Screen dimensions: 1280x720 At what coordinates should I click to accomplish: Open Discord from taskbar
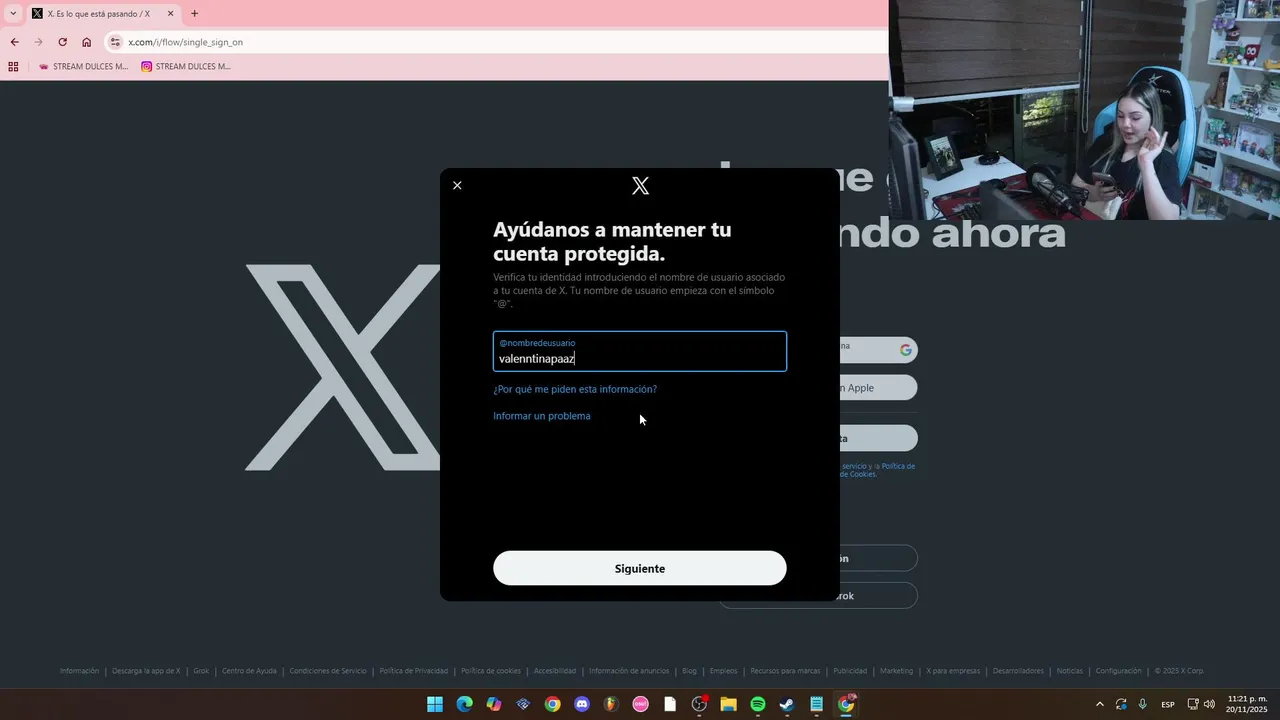point(582,704)
